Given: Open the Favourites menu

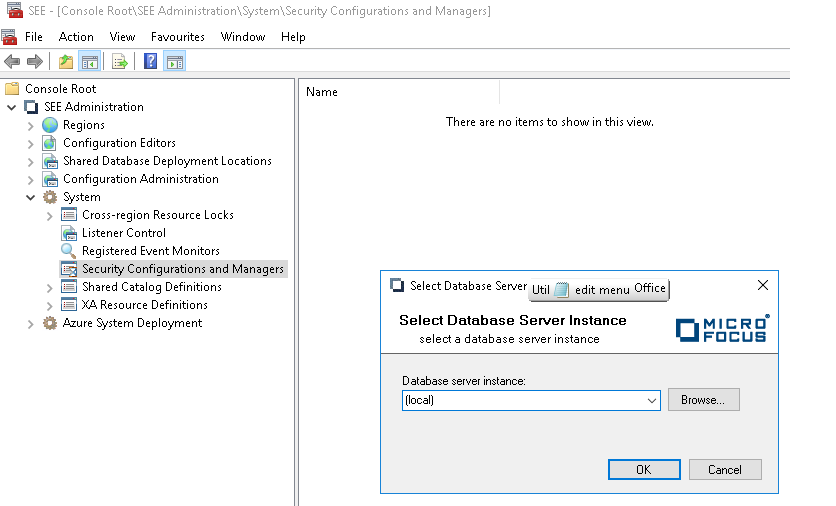Looking at the screenshot, I should tap(177, 37).
